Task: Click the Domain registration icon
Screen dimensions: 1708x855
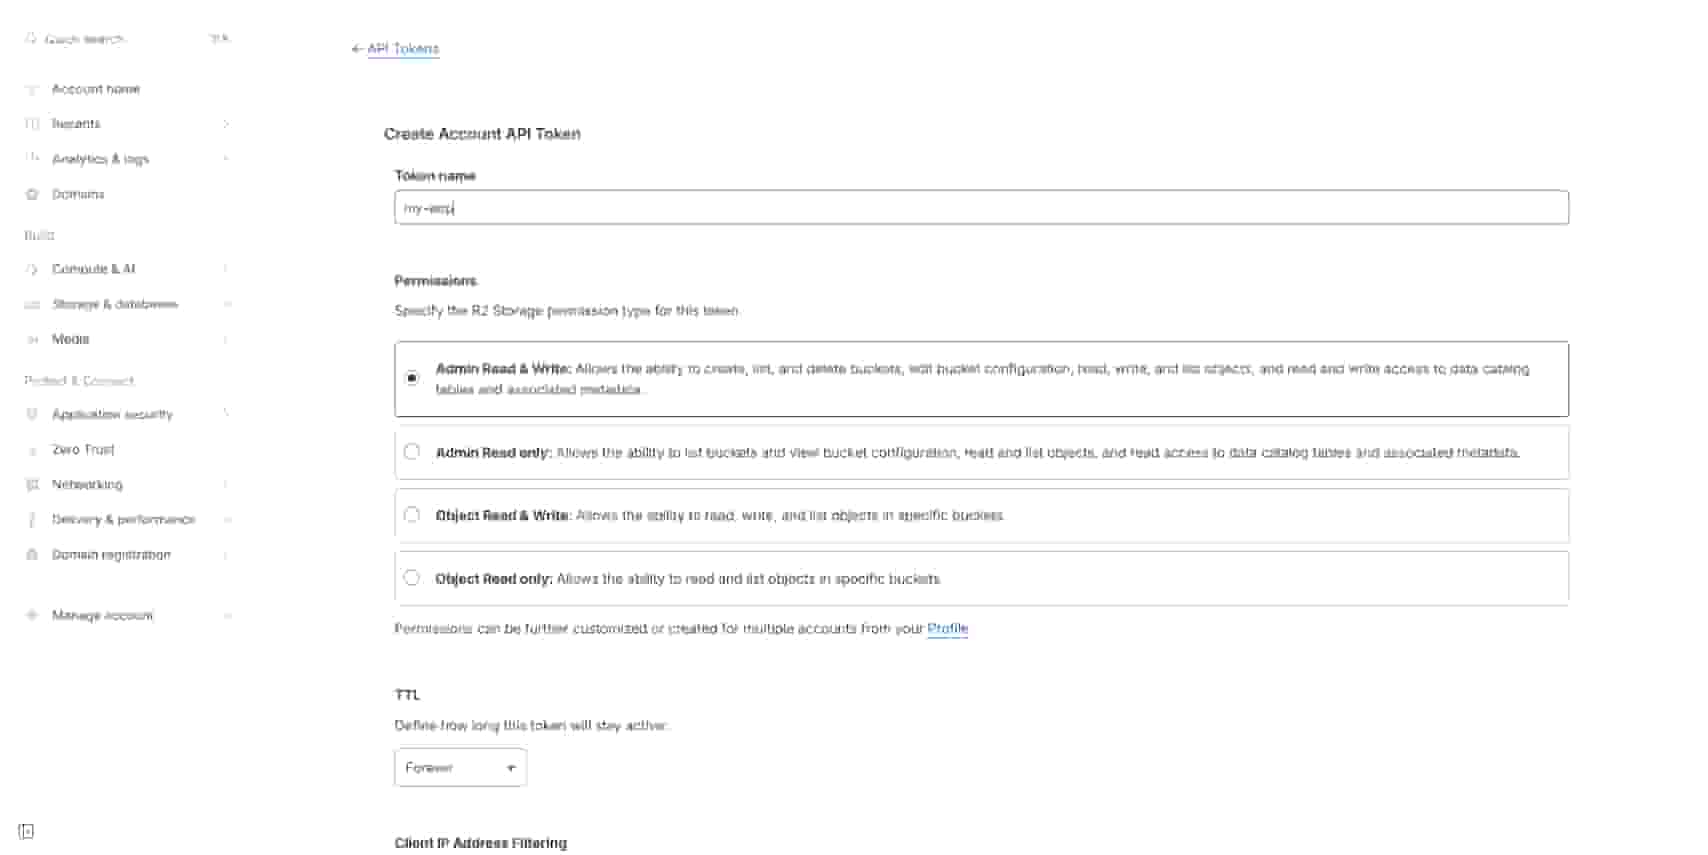Action: click(x=32, y=554)
